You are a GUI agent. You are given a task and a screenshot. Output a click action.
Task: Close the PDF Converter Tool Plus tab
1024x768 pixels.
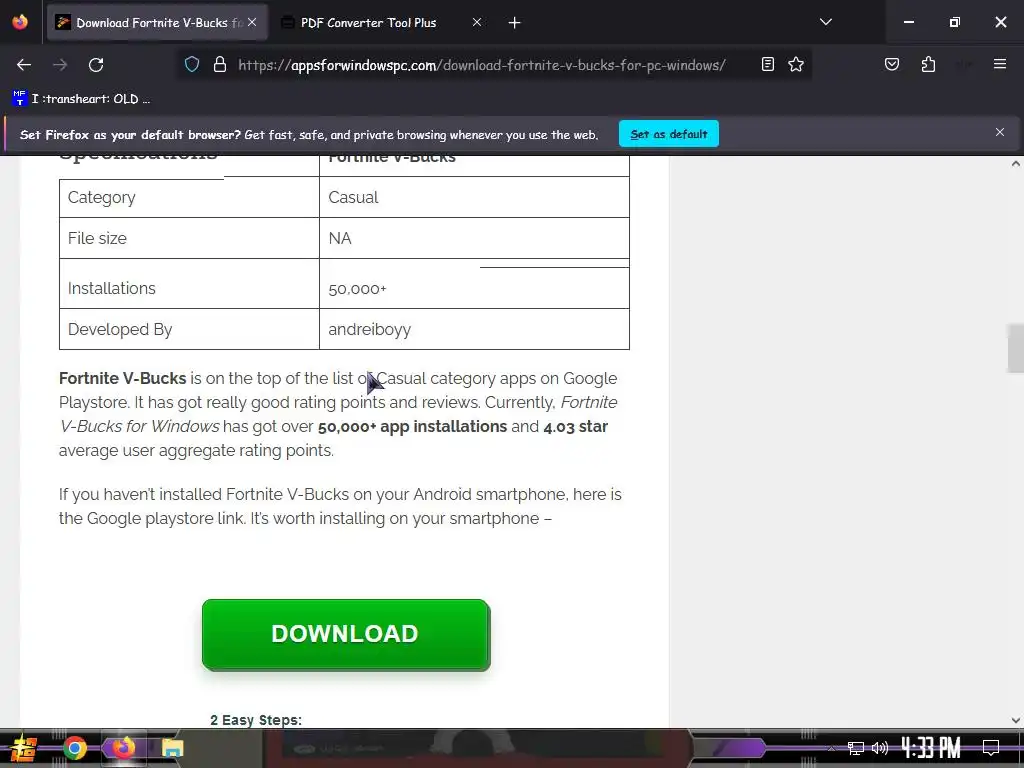477,22
